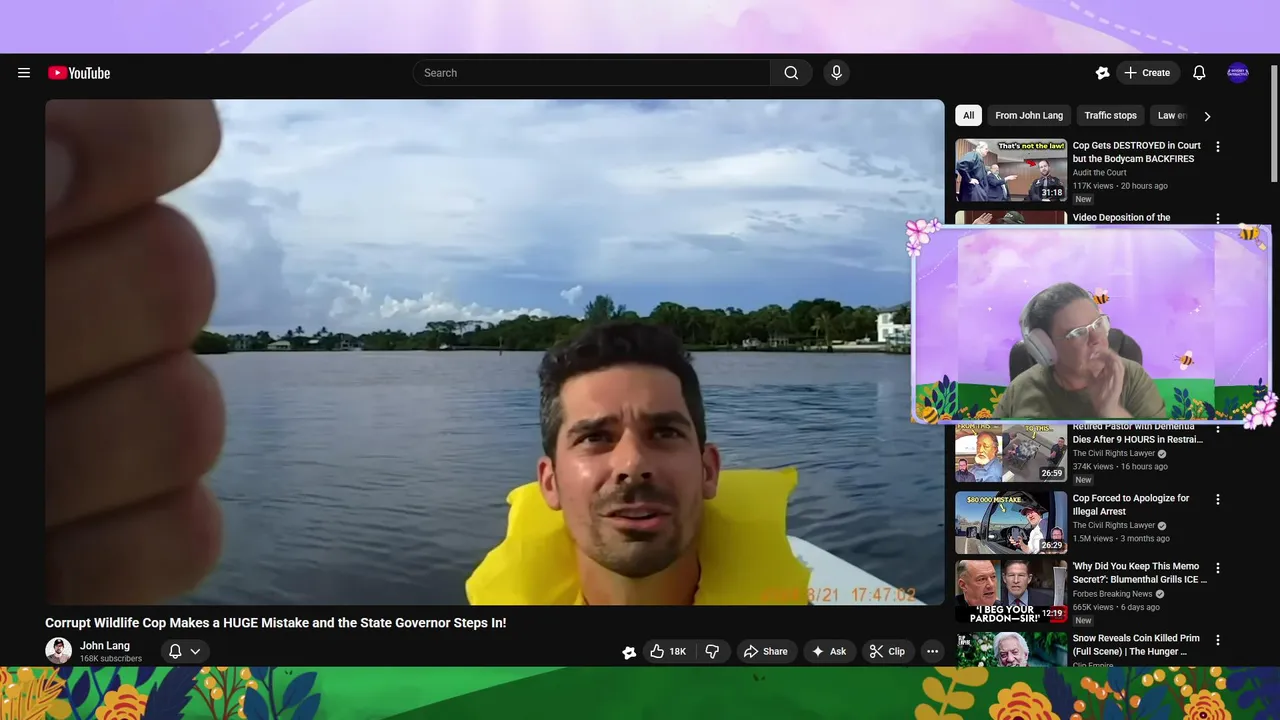The width and height of the screenshot is (1280, 720).
Task: Like the video with thumbs up
Action: coord(669,652)
